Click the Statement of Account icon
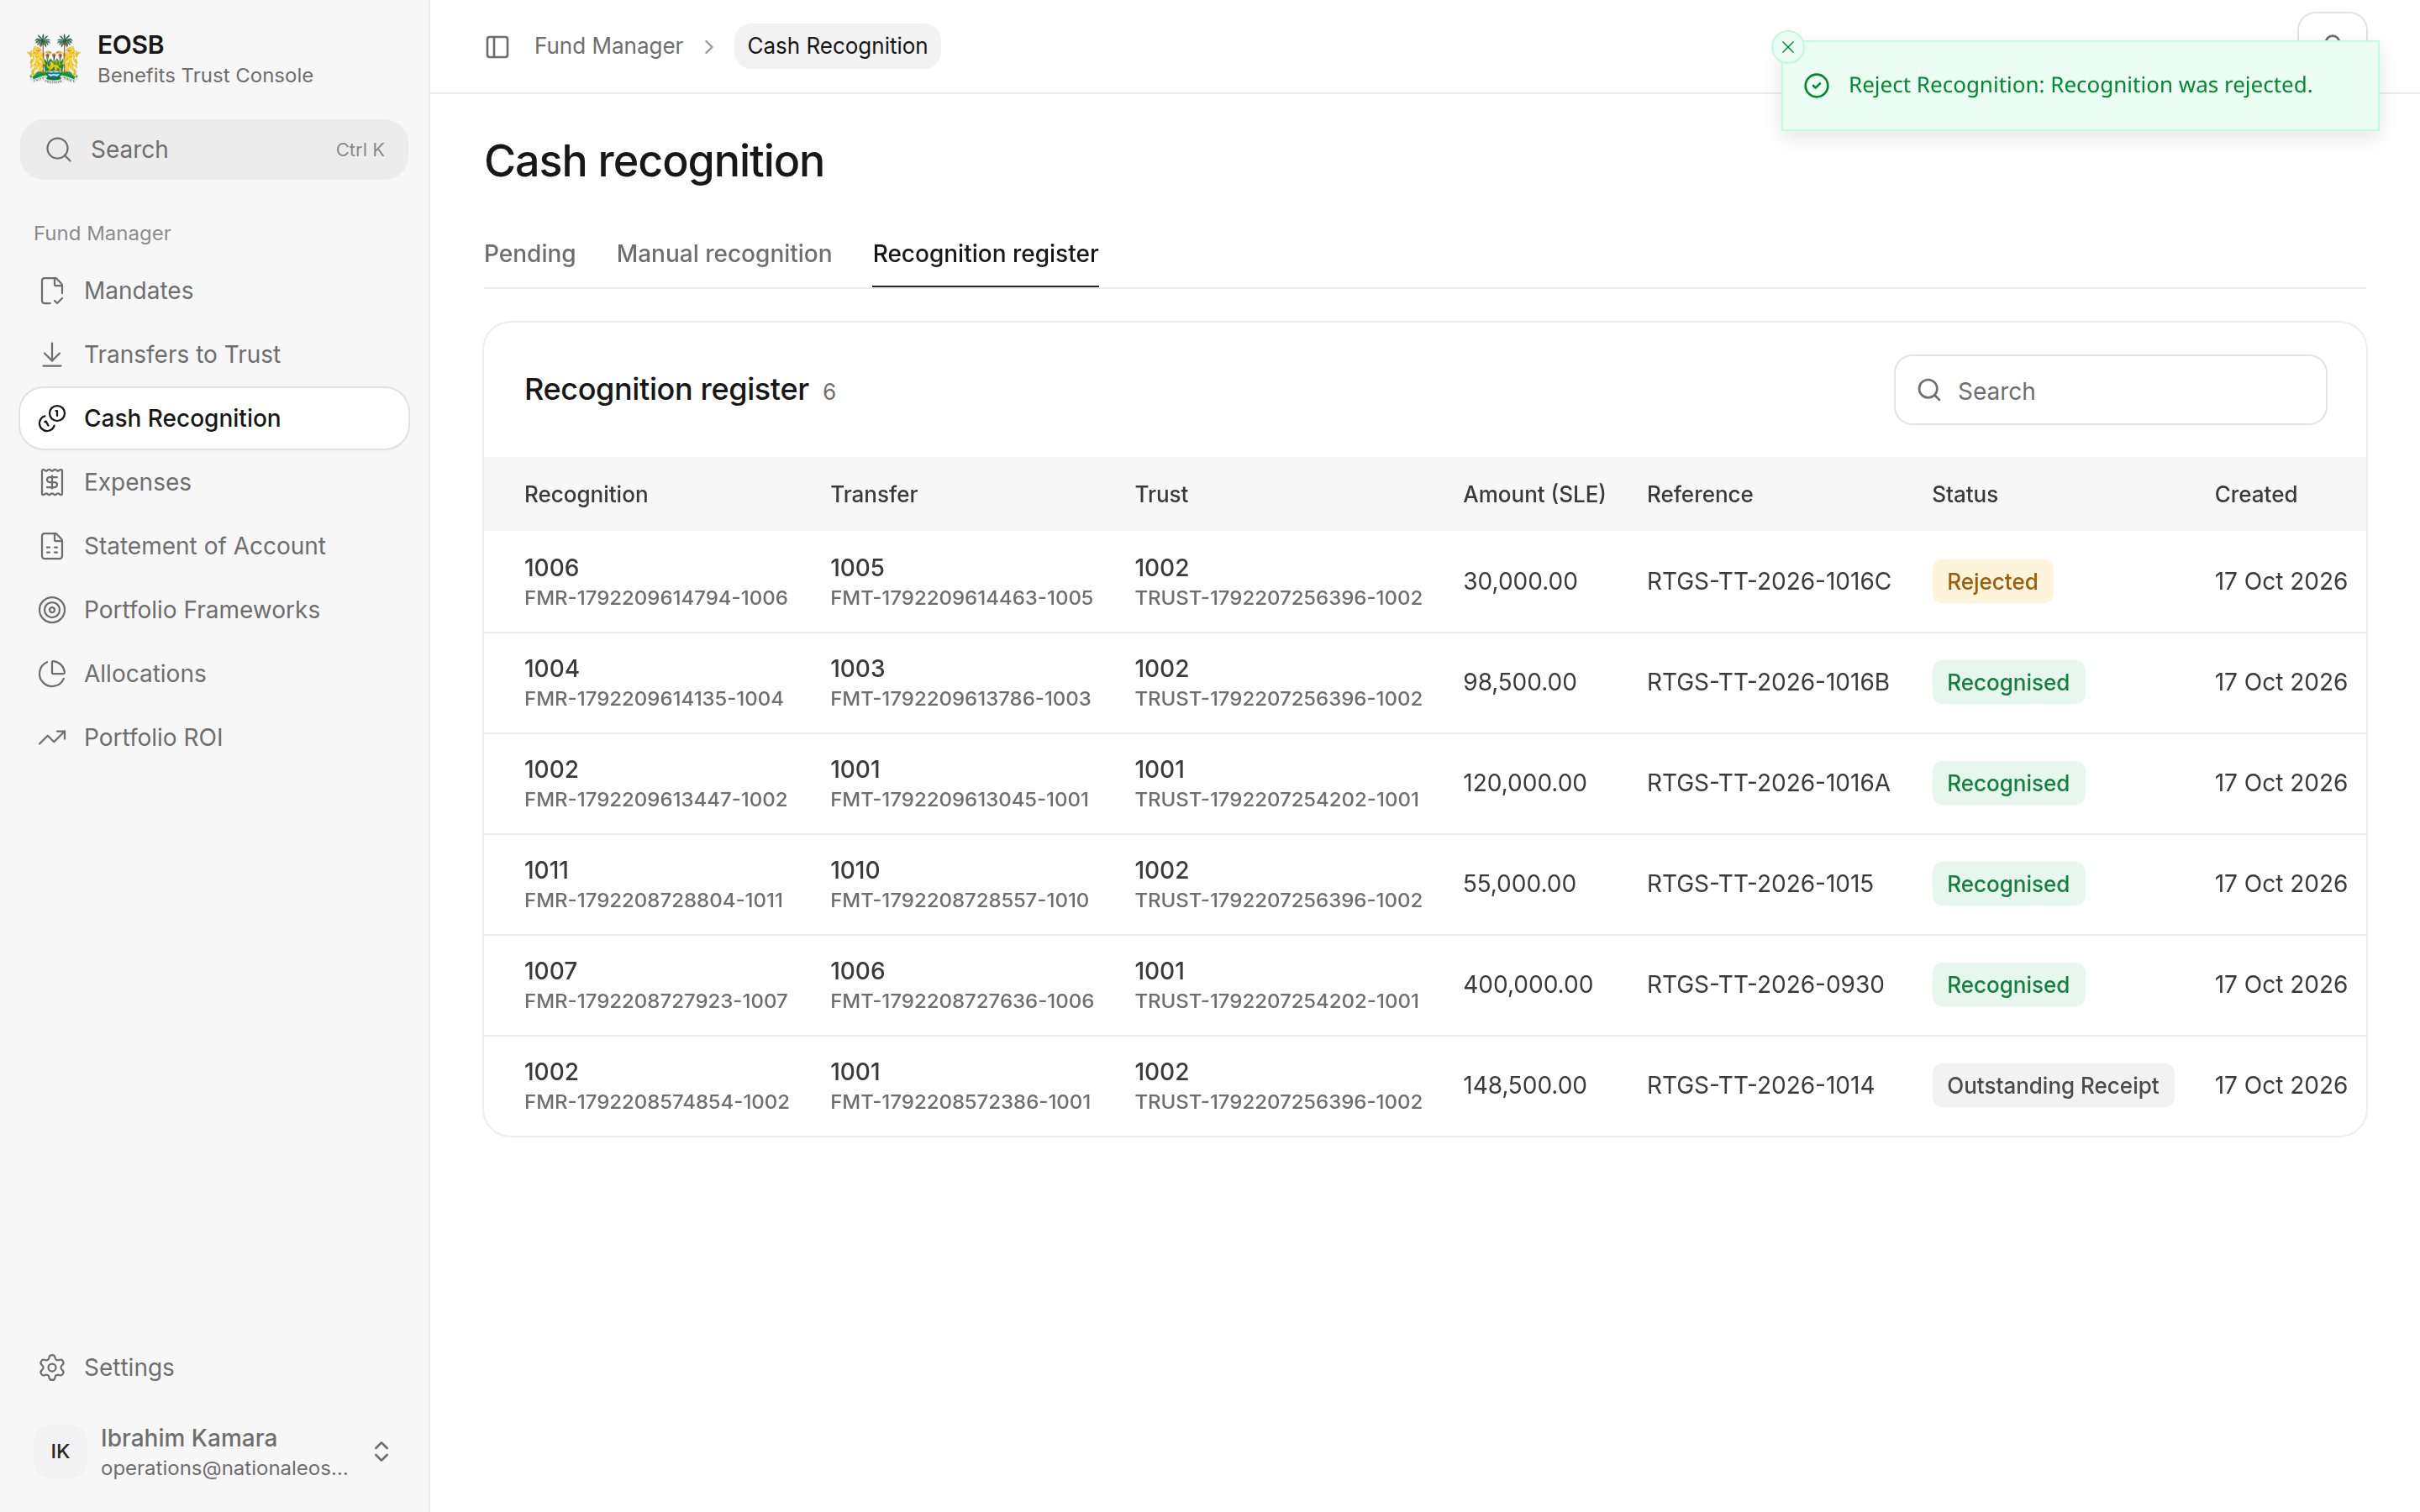 pos(52,546)
